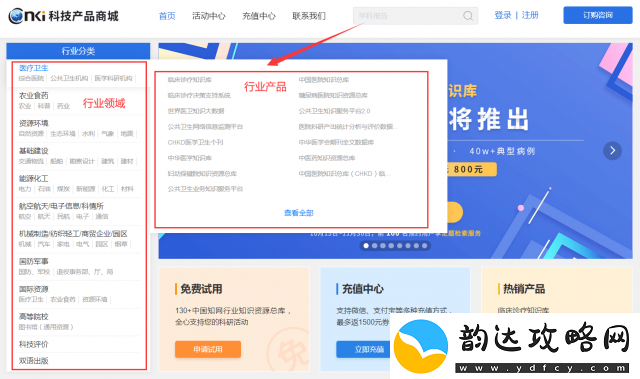Click the 查看全部 link

299,213
